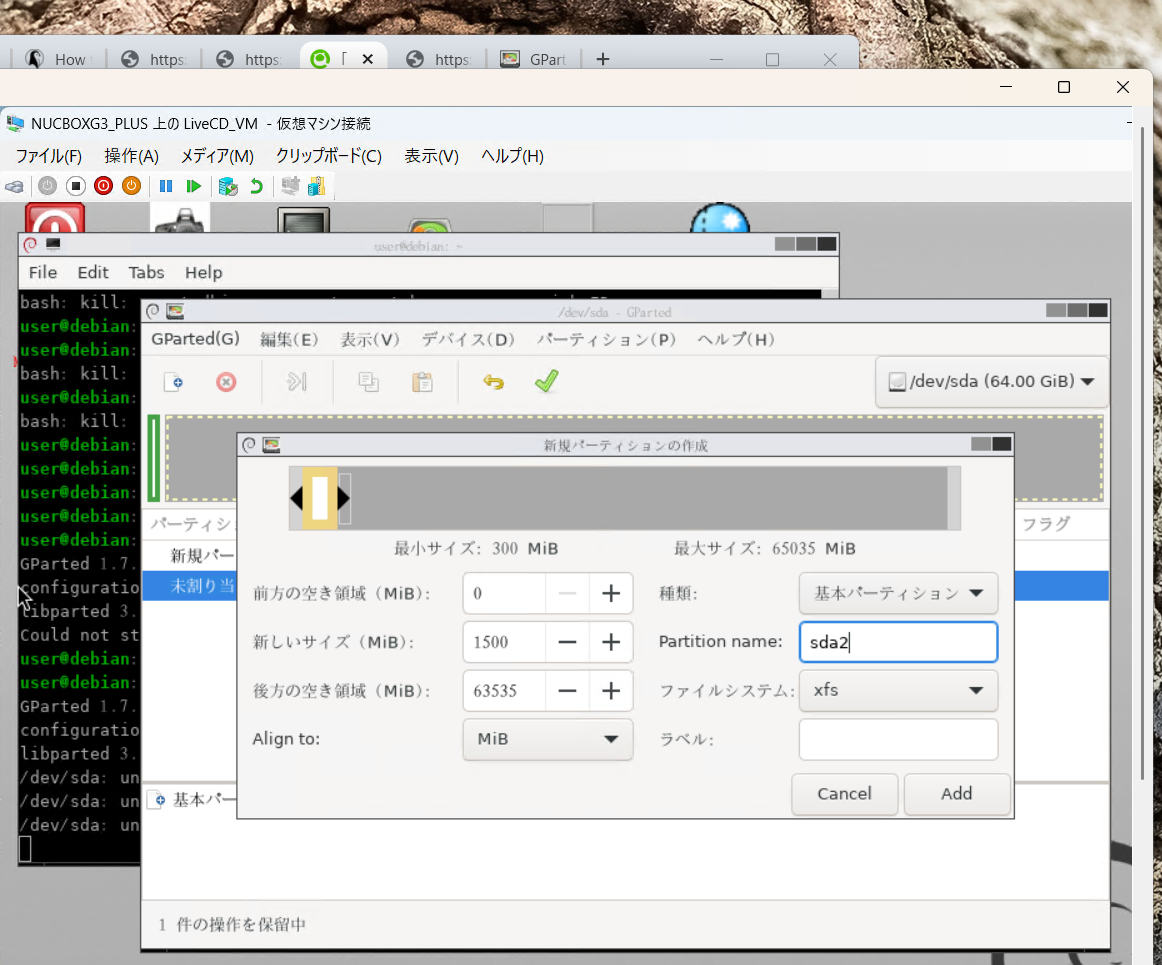Open a new browser tab with plus

(602, 59)
